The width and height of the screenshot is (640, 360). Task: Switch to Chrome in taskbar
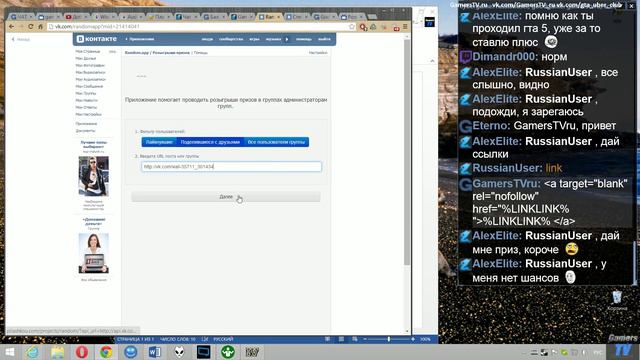106,352
